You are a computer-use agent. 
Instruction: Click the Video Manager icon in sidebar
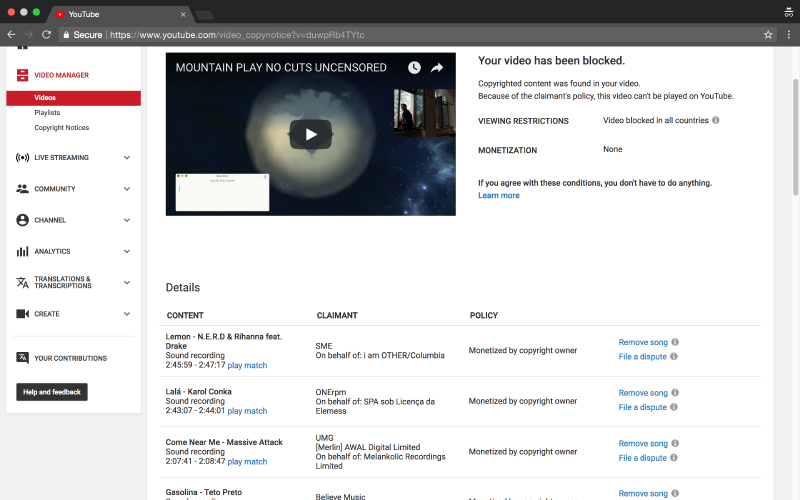click(x=22, y=75)
